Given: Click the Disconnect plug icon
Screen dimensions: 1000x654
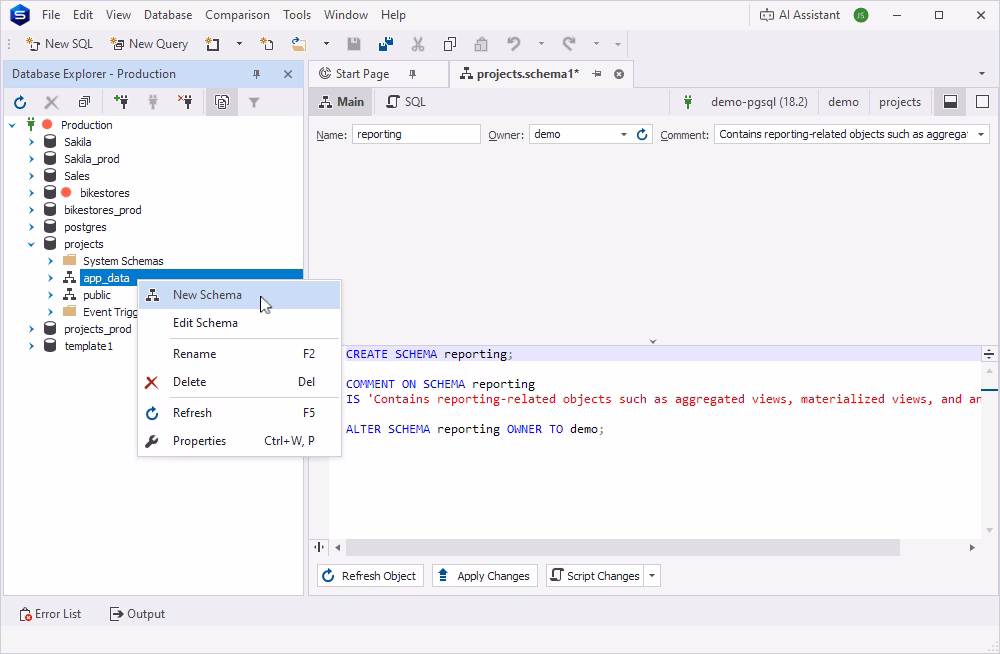Looking at the screenshot, I should [185, 102].
